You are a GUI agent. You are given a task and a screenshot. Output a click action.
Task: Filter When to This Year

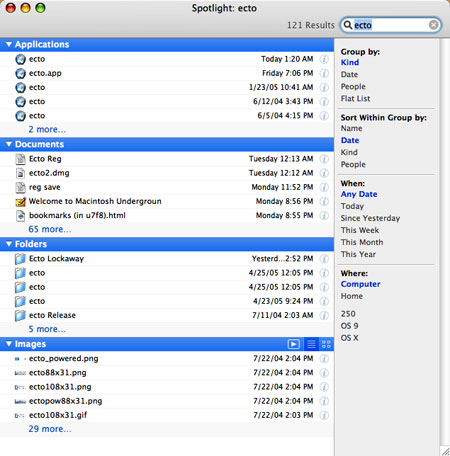coord(358,254)
